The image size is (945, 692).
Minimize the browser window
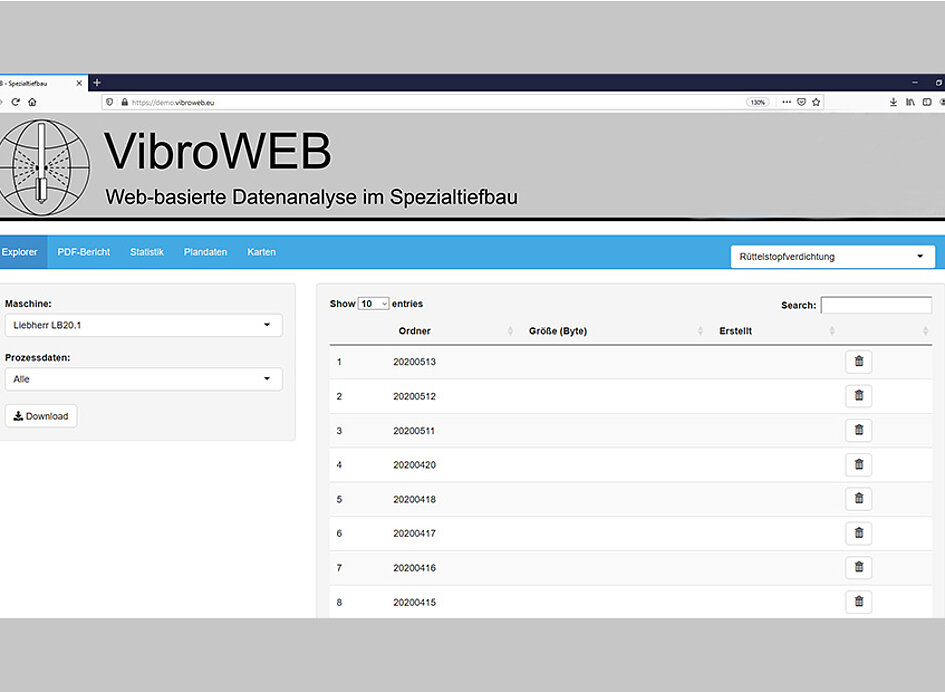tap(915, 83)
